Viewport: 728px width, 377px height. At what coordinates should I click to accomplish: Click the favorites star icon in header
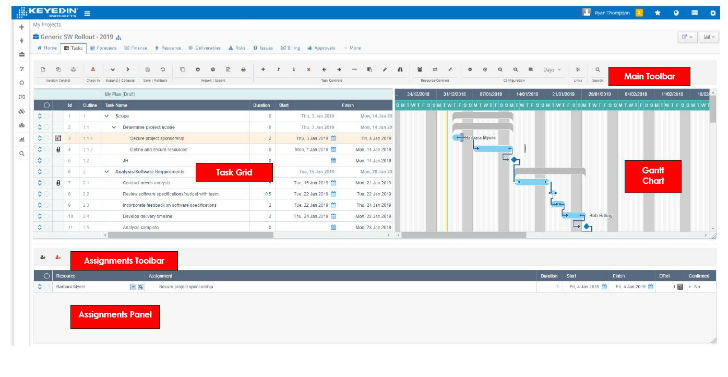657,13
